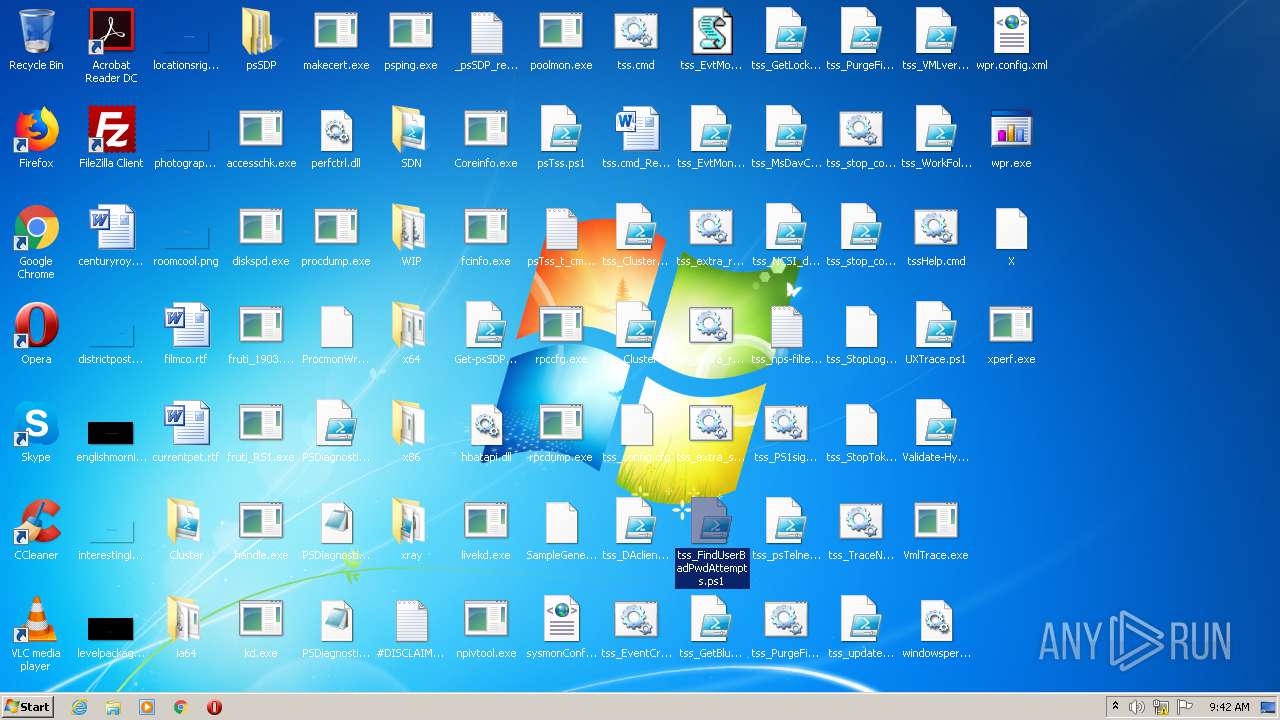Select livekd.exe file icon
This screenshot has width=1280, height=720.
(x=486, y=530)
